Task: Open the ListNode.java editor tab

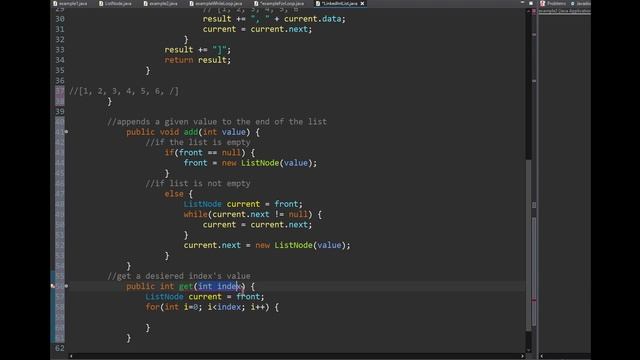Action: point(115,3)
